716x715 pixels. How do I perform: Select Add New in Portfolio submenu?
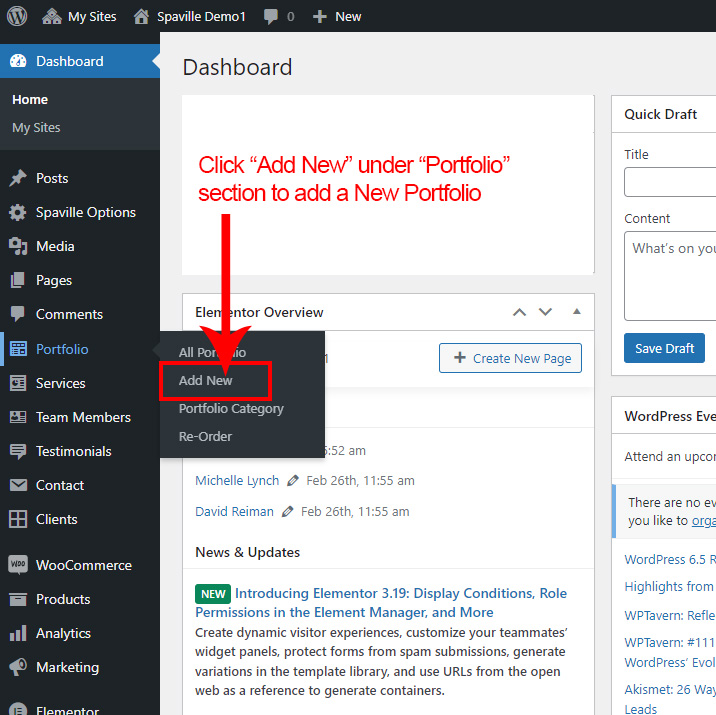(x=206, y=381)
